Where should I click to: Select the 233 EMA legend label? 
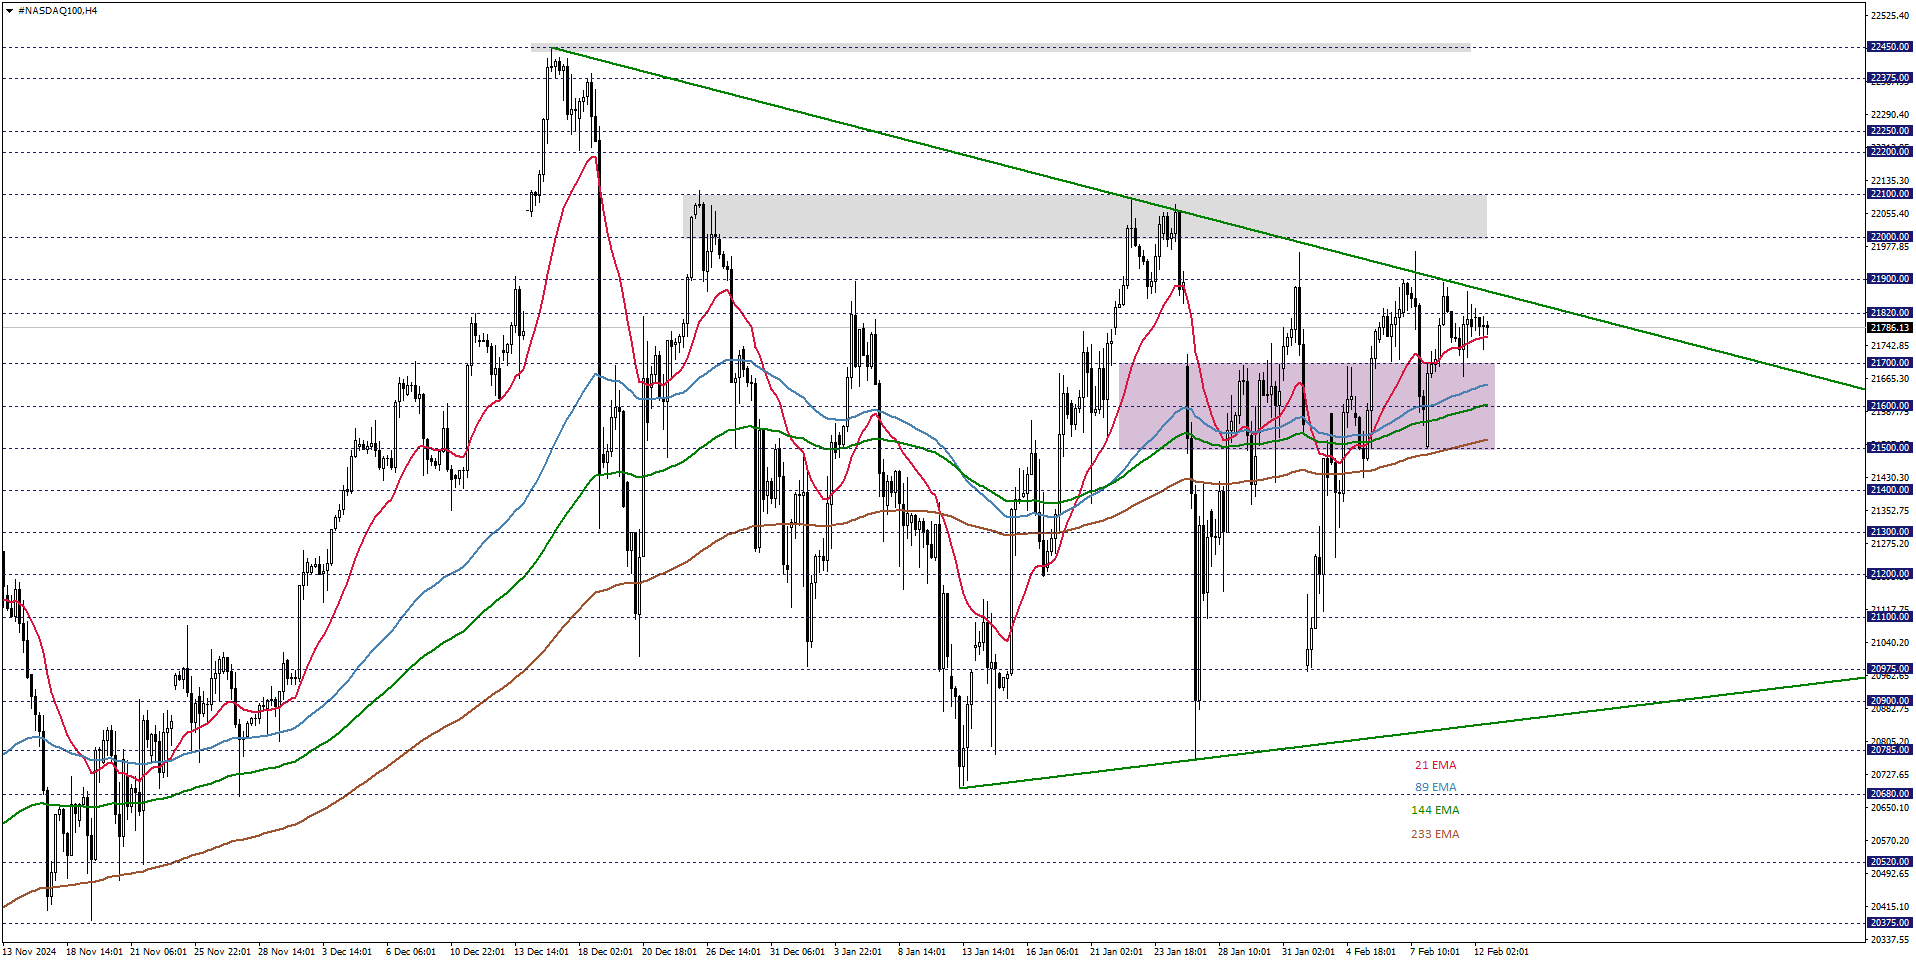[1435, 834]
